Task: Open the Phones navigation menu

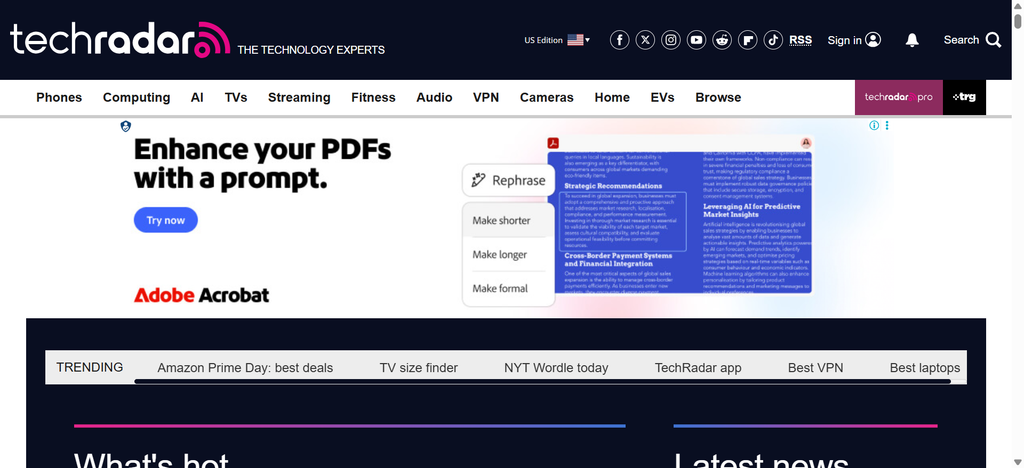Action: [x=59, y=97]
